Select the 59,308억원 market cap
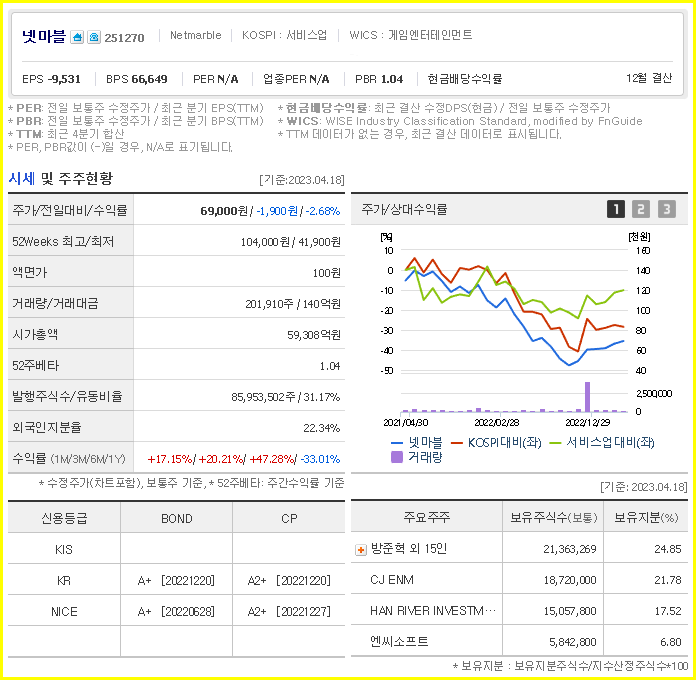 (314, 335)
